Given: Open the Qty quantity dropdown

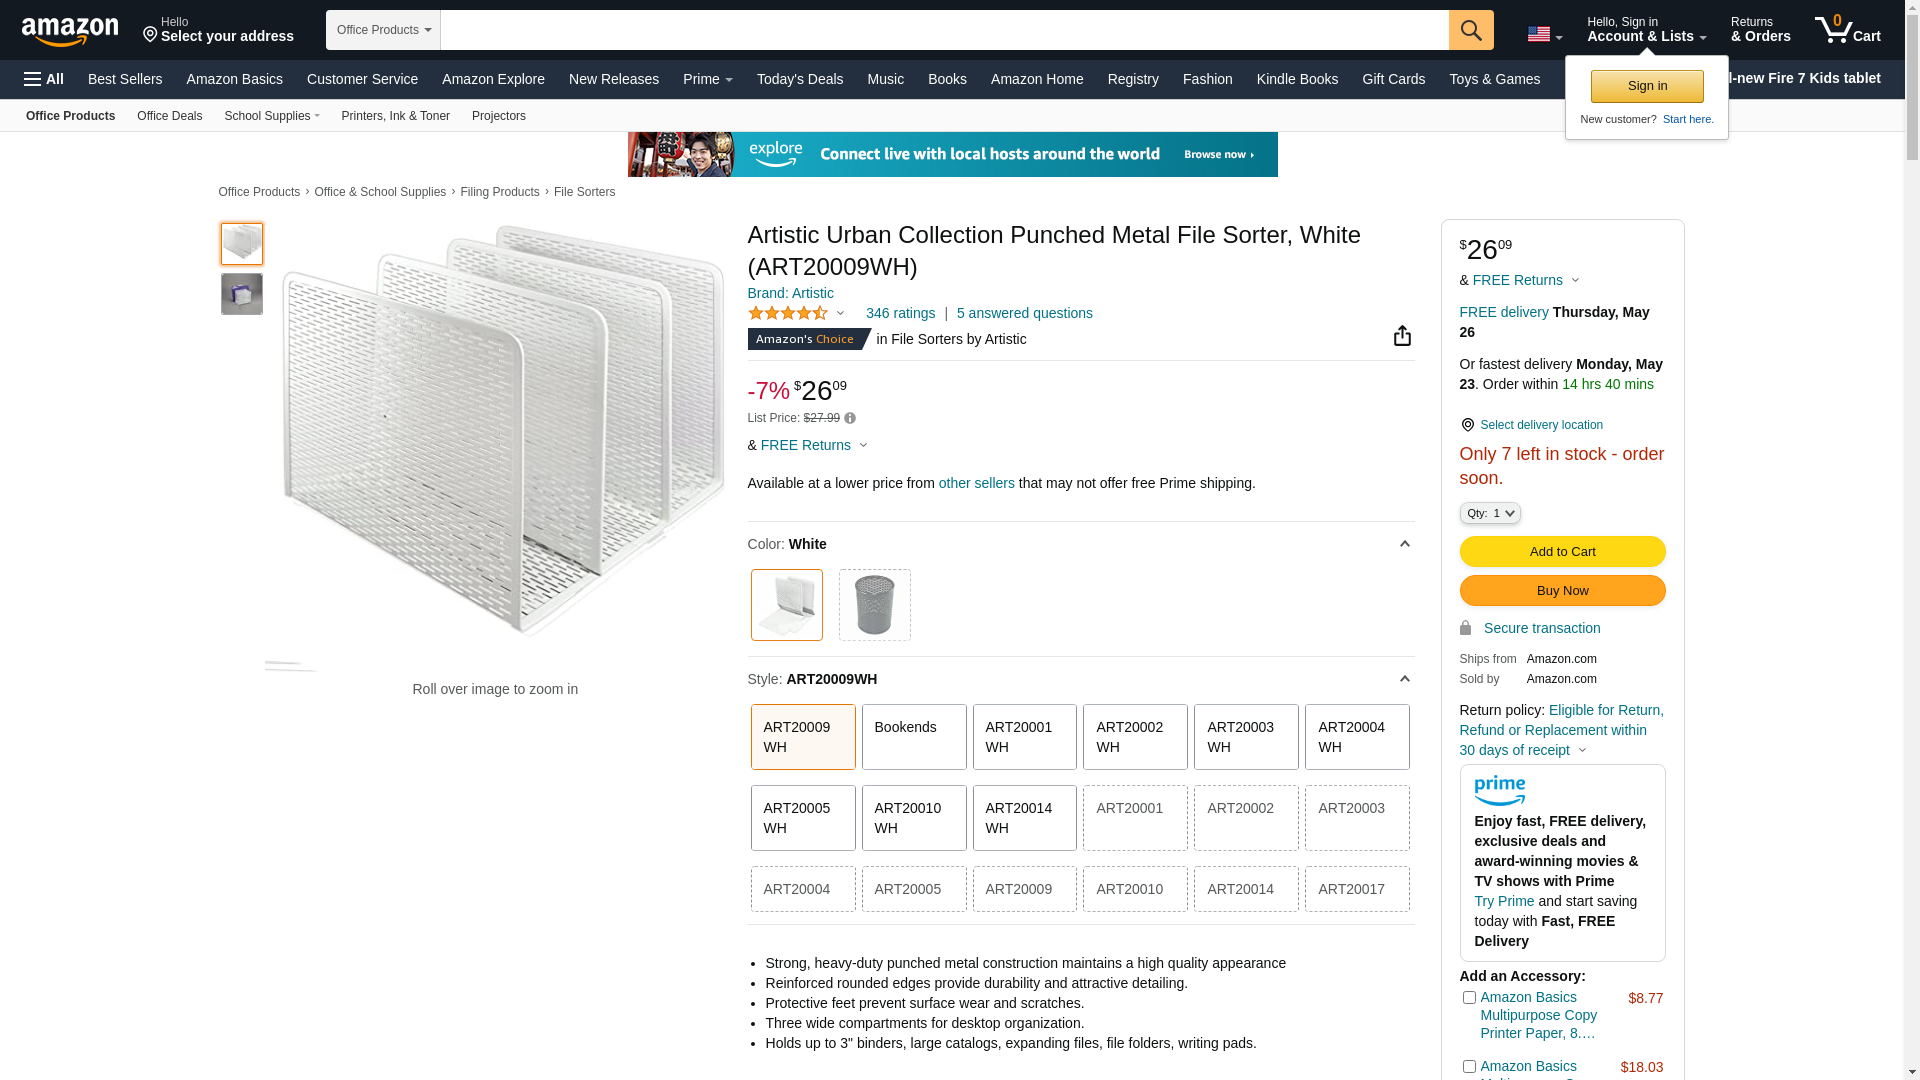Looking at the screenshot, I should tap(1489, 513).
